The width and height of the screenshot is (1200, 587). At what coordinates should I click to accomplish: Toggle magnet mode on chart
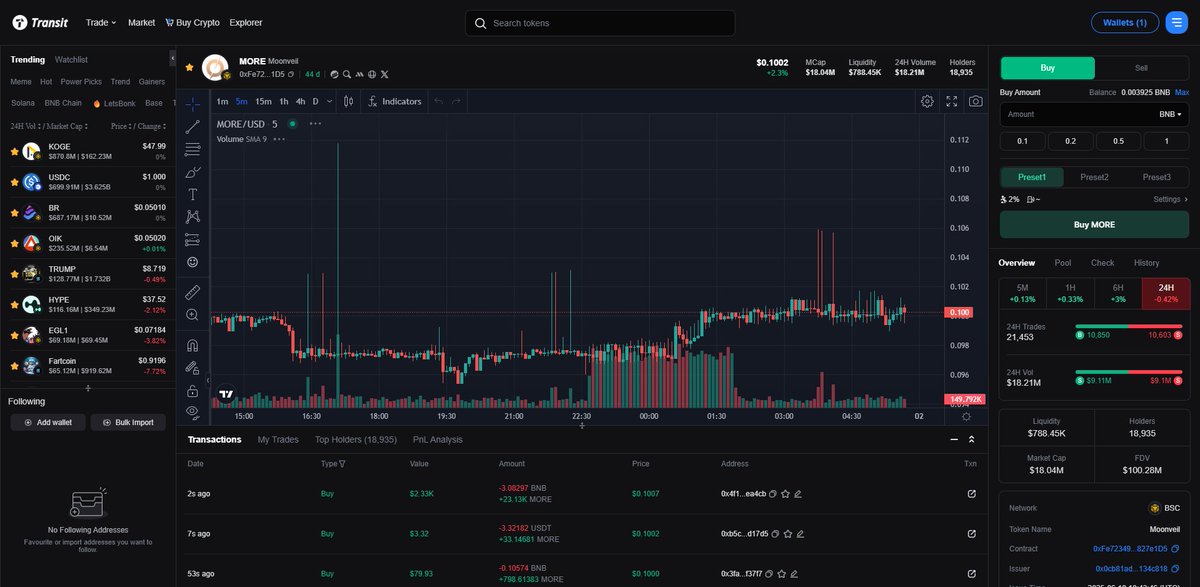(x=193, y=345)
